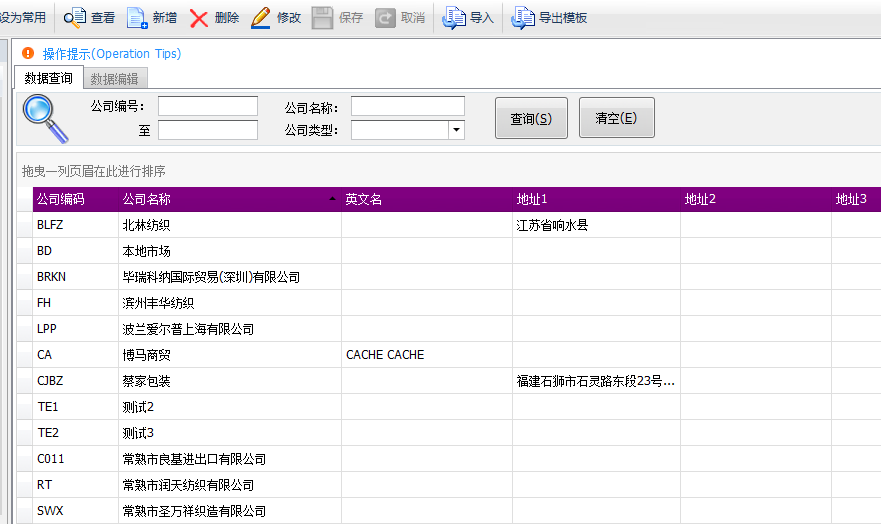
Task: Switch to the 数据编辑 tab
Action: 115,79
